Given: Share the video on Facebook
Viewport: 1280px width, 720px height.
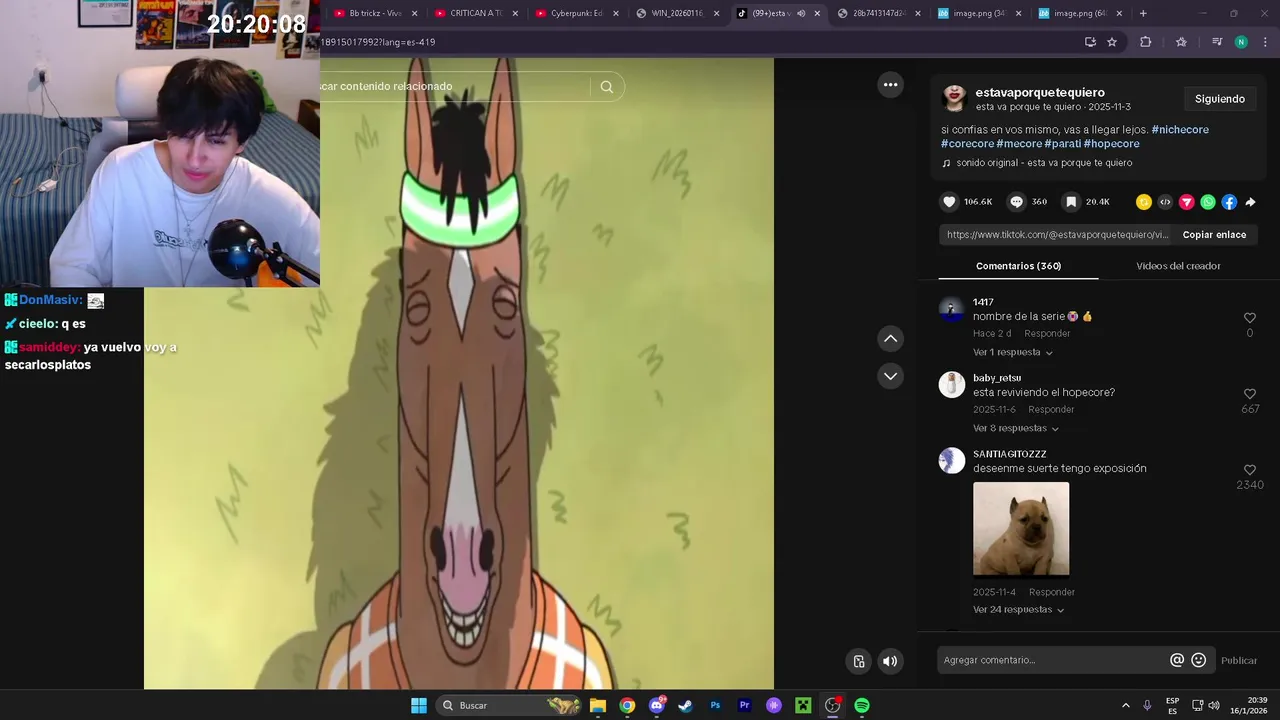Looking at the screenshot, I should pos(1229,202).
